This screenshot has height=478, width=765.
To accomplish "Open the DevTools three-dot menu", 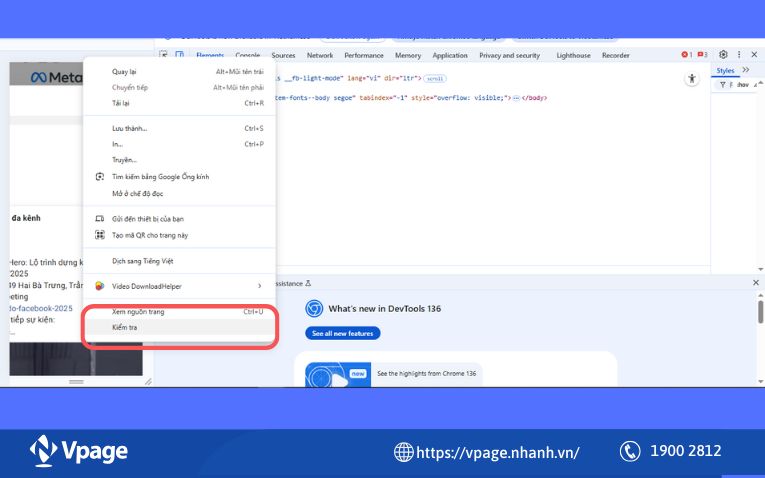I will tap(739, 55).
